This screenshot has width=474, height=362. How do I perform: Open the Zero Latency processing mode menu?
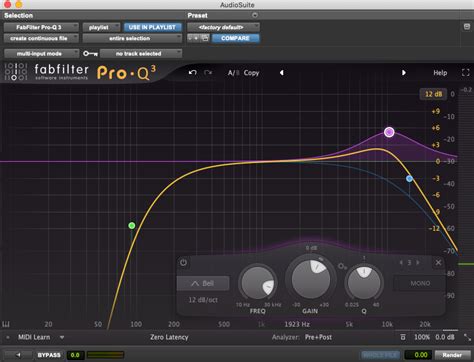point(169,337)
